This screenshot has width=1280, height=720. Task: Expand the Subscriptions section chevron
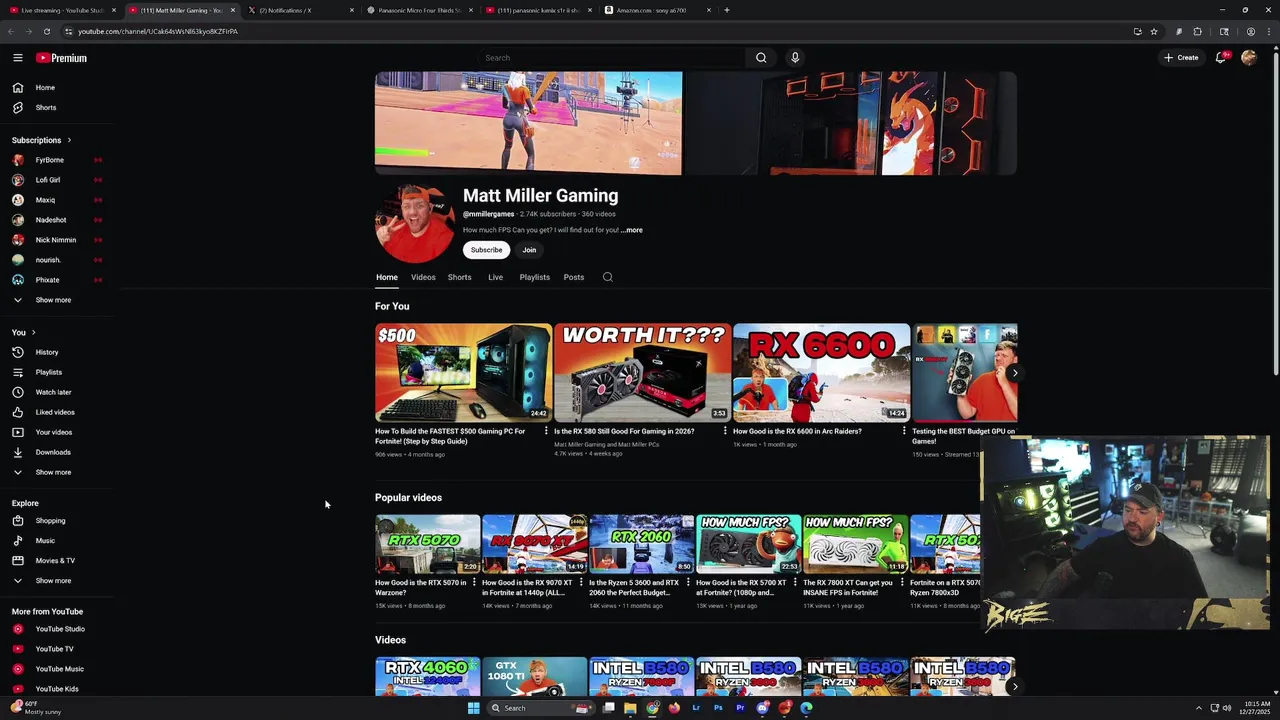pyautogui.click(x=69, y=140)
